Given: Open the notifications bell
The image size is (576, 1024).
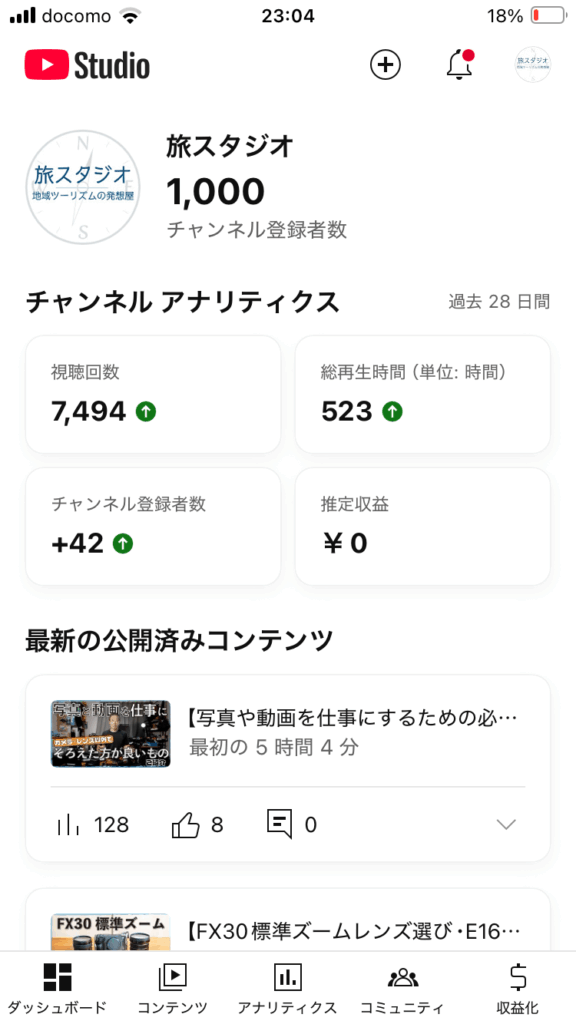Looking at the screenshot, I should click(460, 65).
